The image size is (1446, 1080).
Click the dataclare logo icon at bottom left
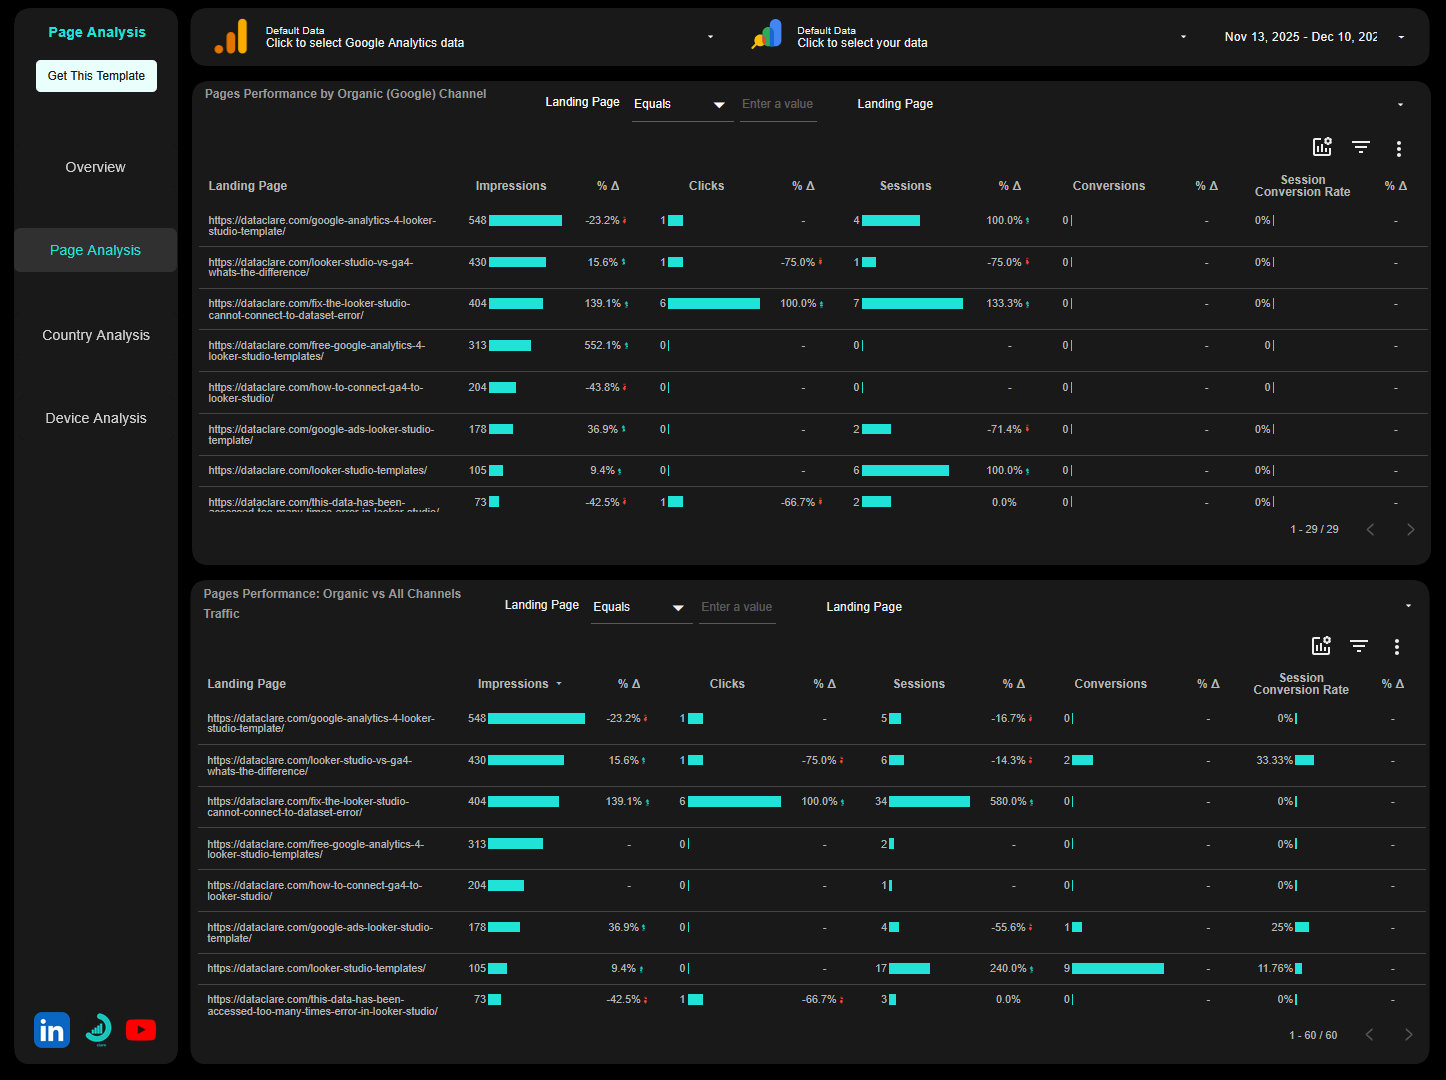pyautogui.click(x=97, y=1029)
